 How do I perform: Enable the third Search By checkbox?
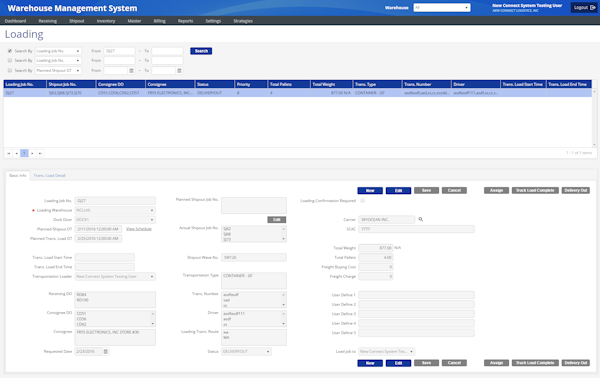(x=10, y=70)
